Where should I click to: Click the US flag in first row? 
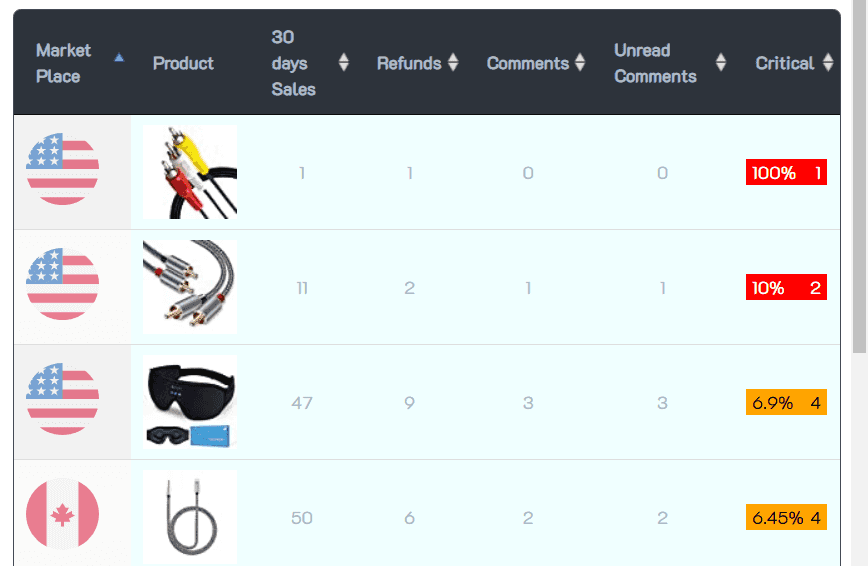point(62,172)
